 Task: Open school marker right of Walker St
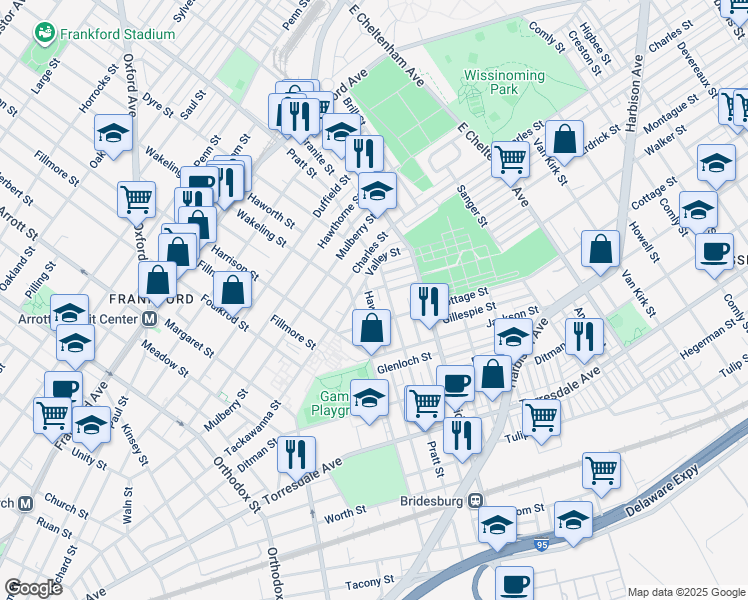[x=716, y=166]
